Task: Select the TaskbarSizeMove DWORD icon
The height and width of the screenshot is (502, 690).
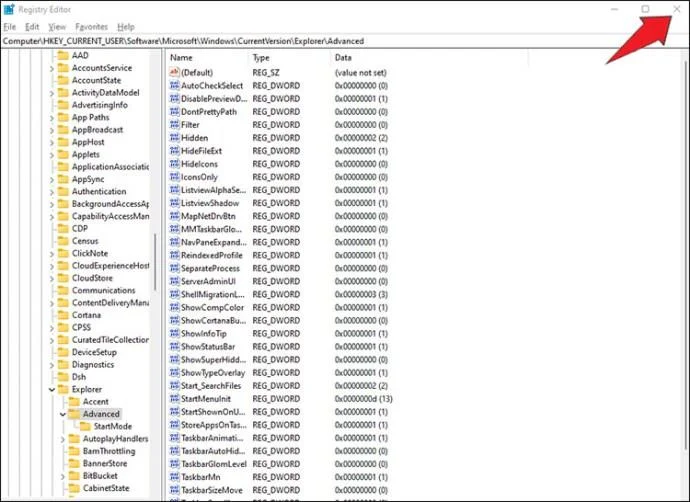Action: click(x=175, y=490)
